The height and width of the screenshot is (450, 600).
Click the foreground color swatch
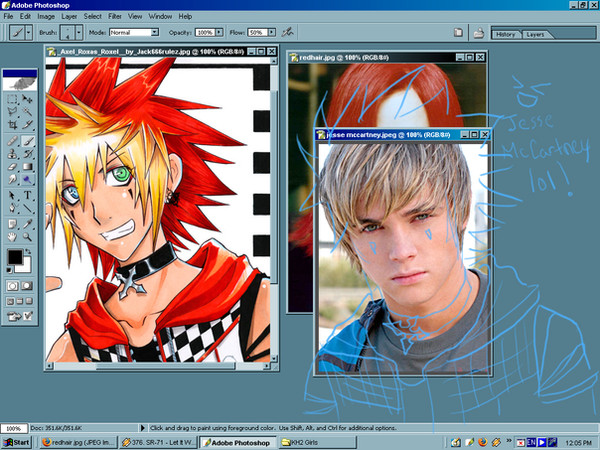pyautogui.click(x=15, y=257)
